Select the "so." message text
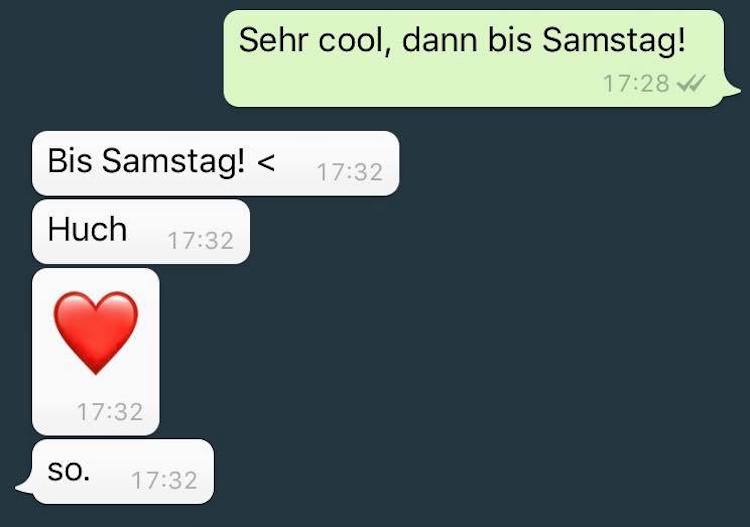 [x=68, y=471]
